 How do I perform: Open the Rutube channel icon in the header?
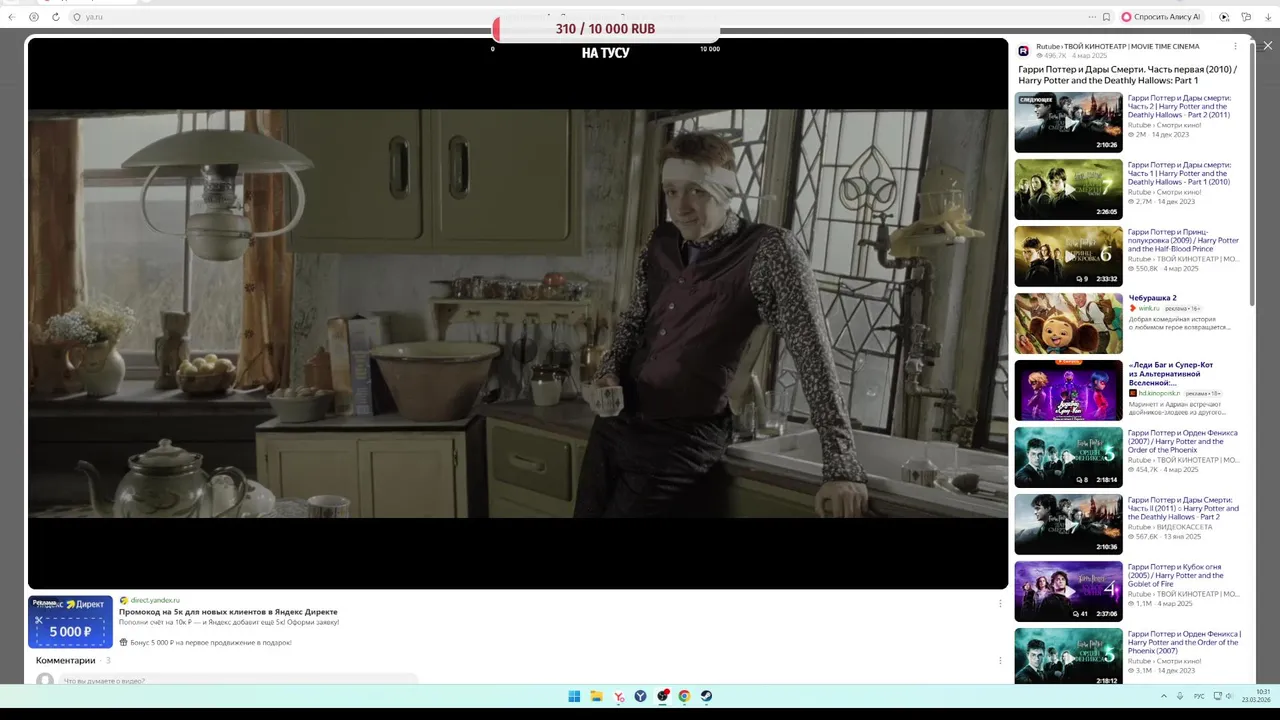1023,51
